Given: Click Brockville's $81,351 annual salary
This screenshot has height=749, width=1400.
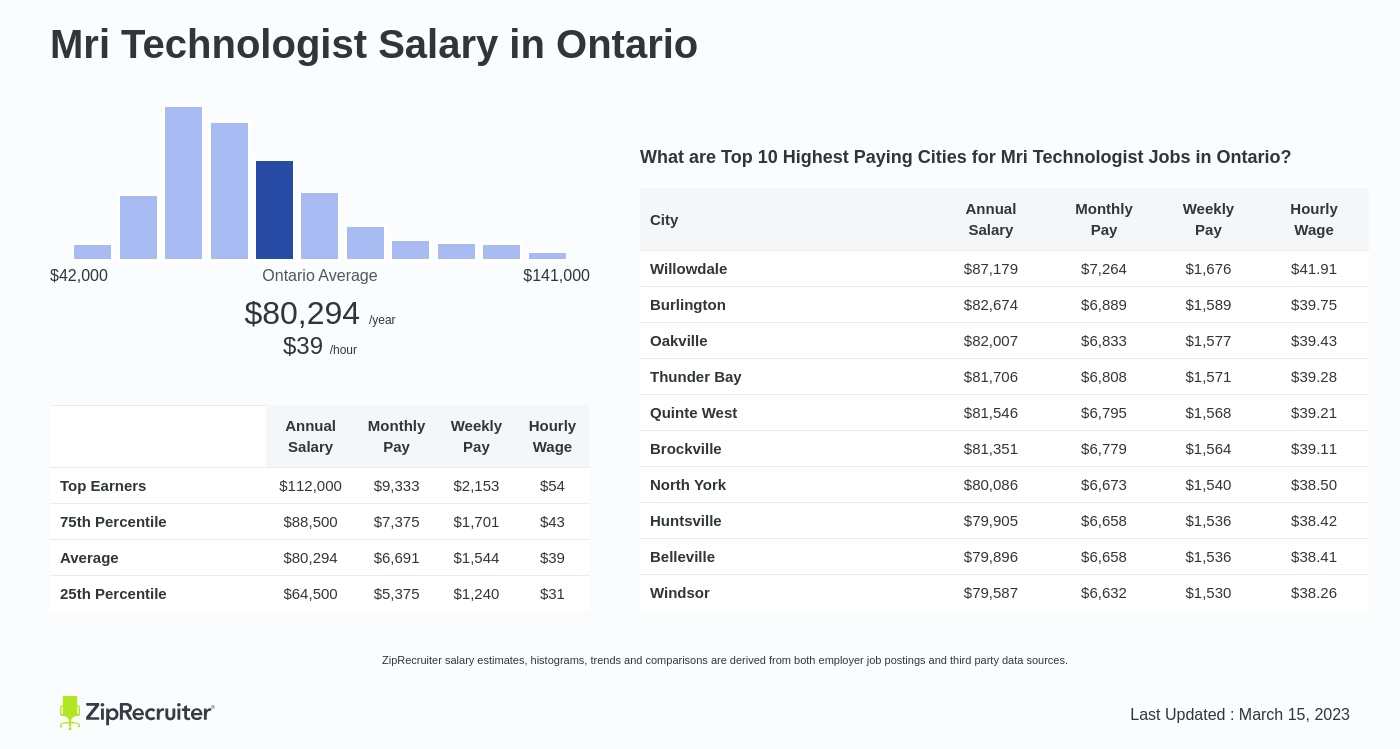Looking at the screenshot, I should [991, 449].
